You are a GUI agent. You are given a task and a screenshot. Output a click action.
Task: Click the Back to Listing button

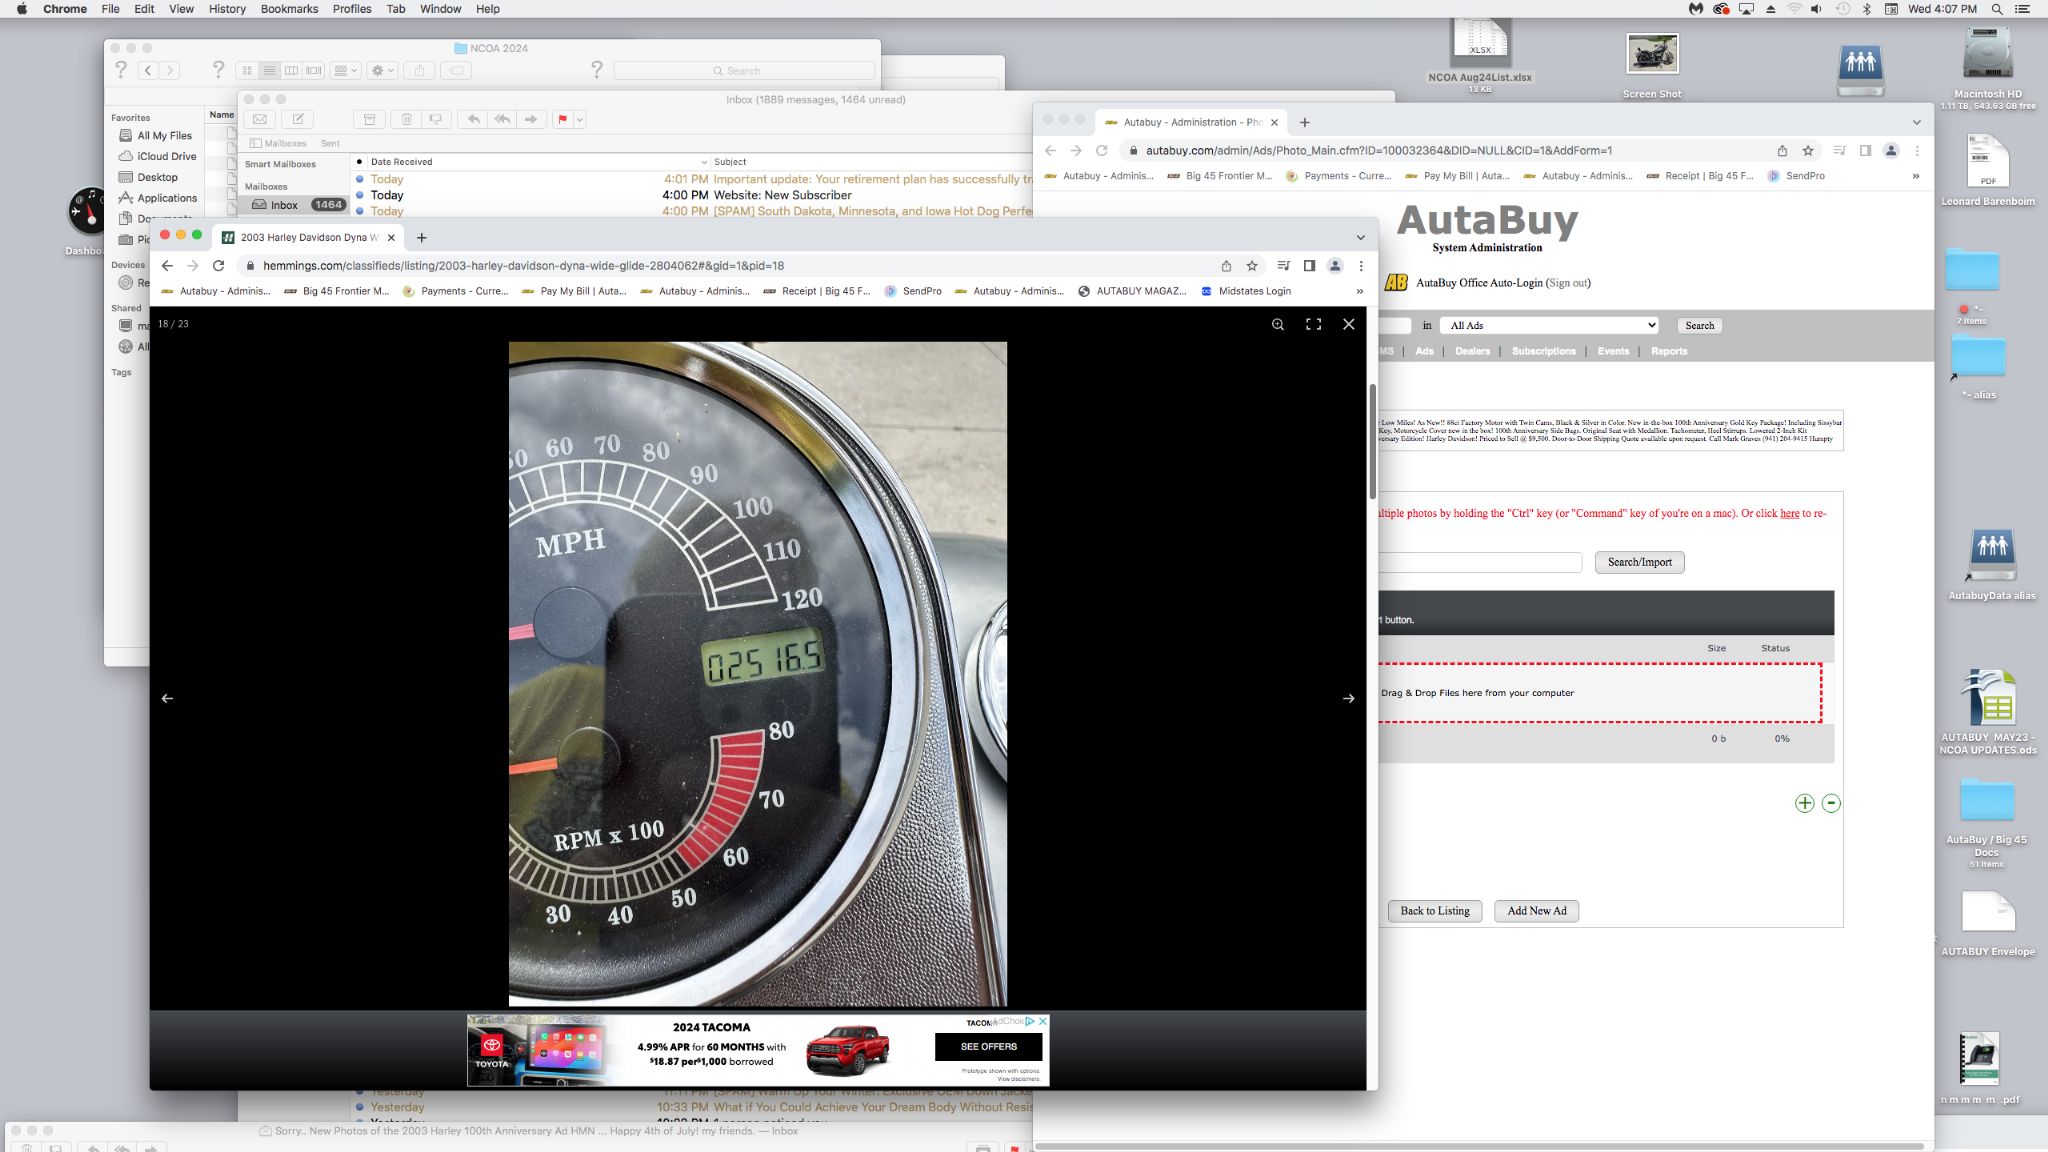(1434, 911)
